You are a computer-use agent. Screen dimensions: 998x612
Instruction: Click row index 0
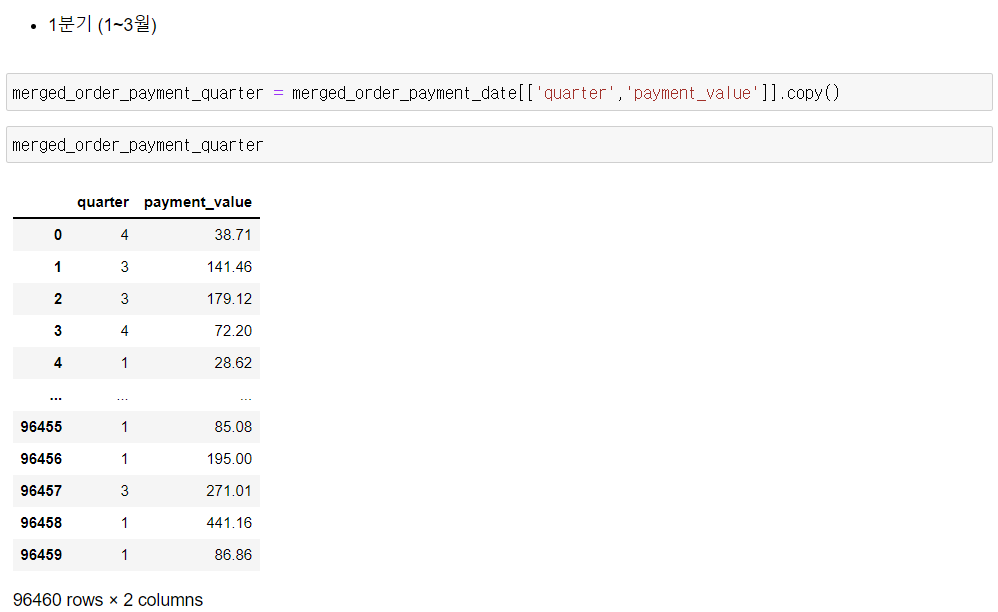click(x=58, y=235)
